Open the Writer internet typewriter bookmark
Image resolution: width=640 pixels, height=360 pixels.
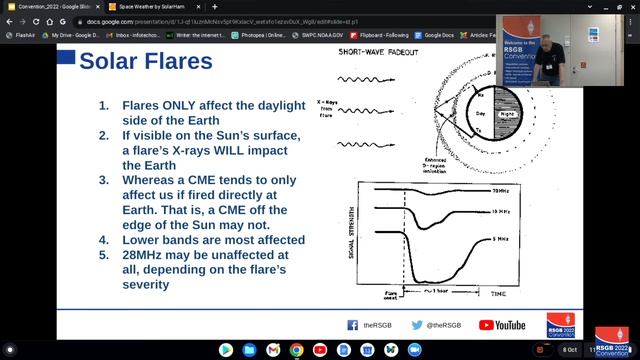click(196, 36)
